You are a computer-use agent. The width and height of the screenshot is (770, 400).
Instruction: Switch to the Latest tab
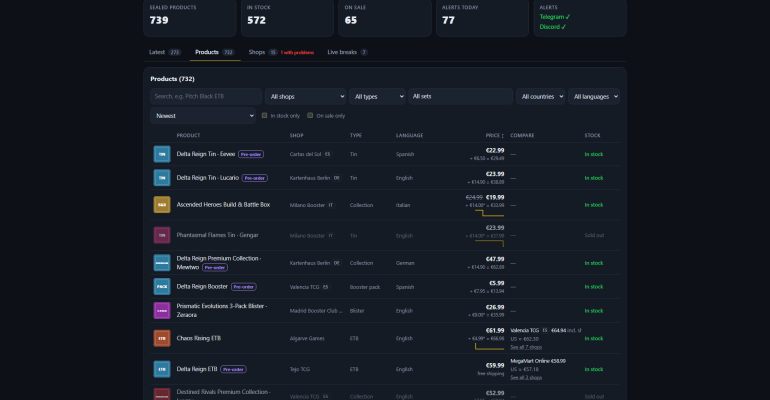point(165,52)
